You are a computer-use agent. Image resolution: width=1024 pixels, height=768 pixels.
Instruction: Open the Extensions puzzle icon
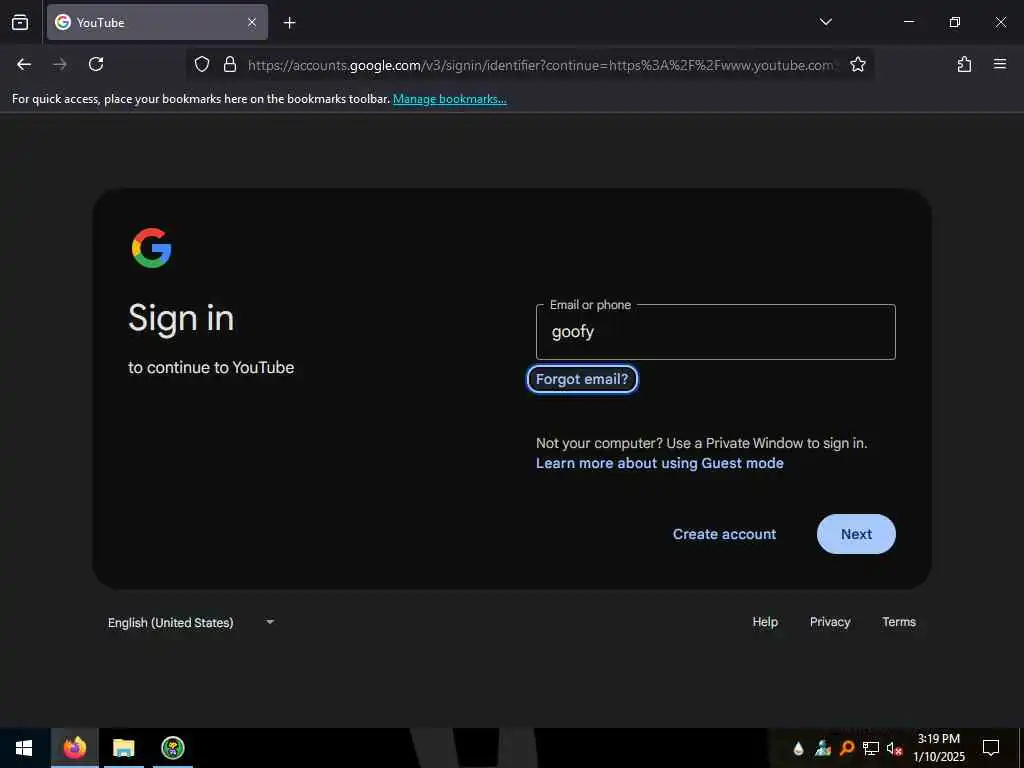pyautogui.click(x=965, y=64)
